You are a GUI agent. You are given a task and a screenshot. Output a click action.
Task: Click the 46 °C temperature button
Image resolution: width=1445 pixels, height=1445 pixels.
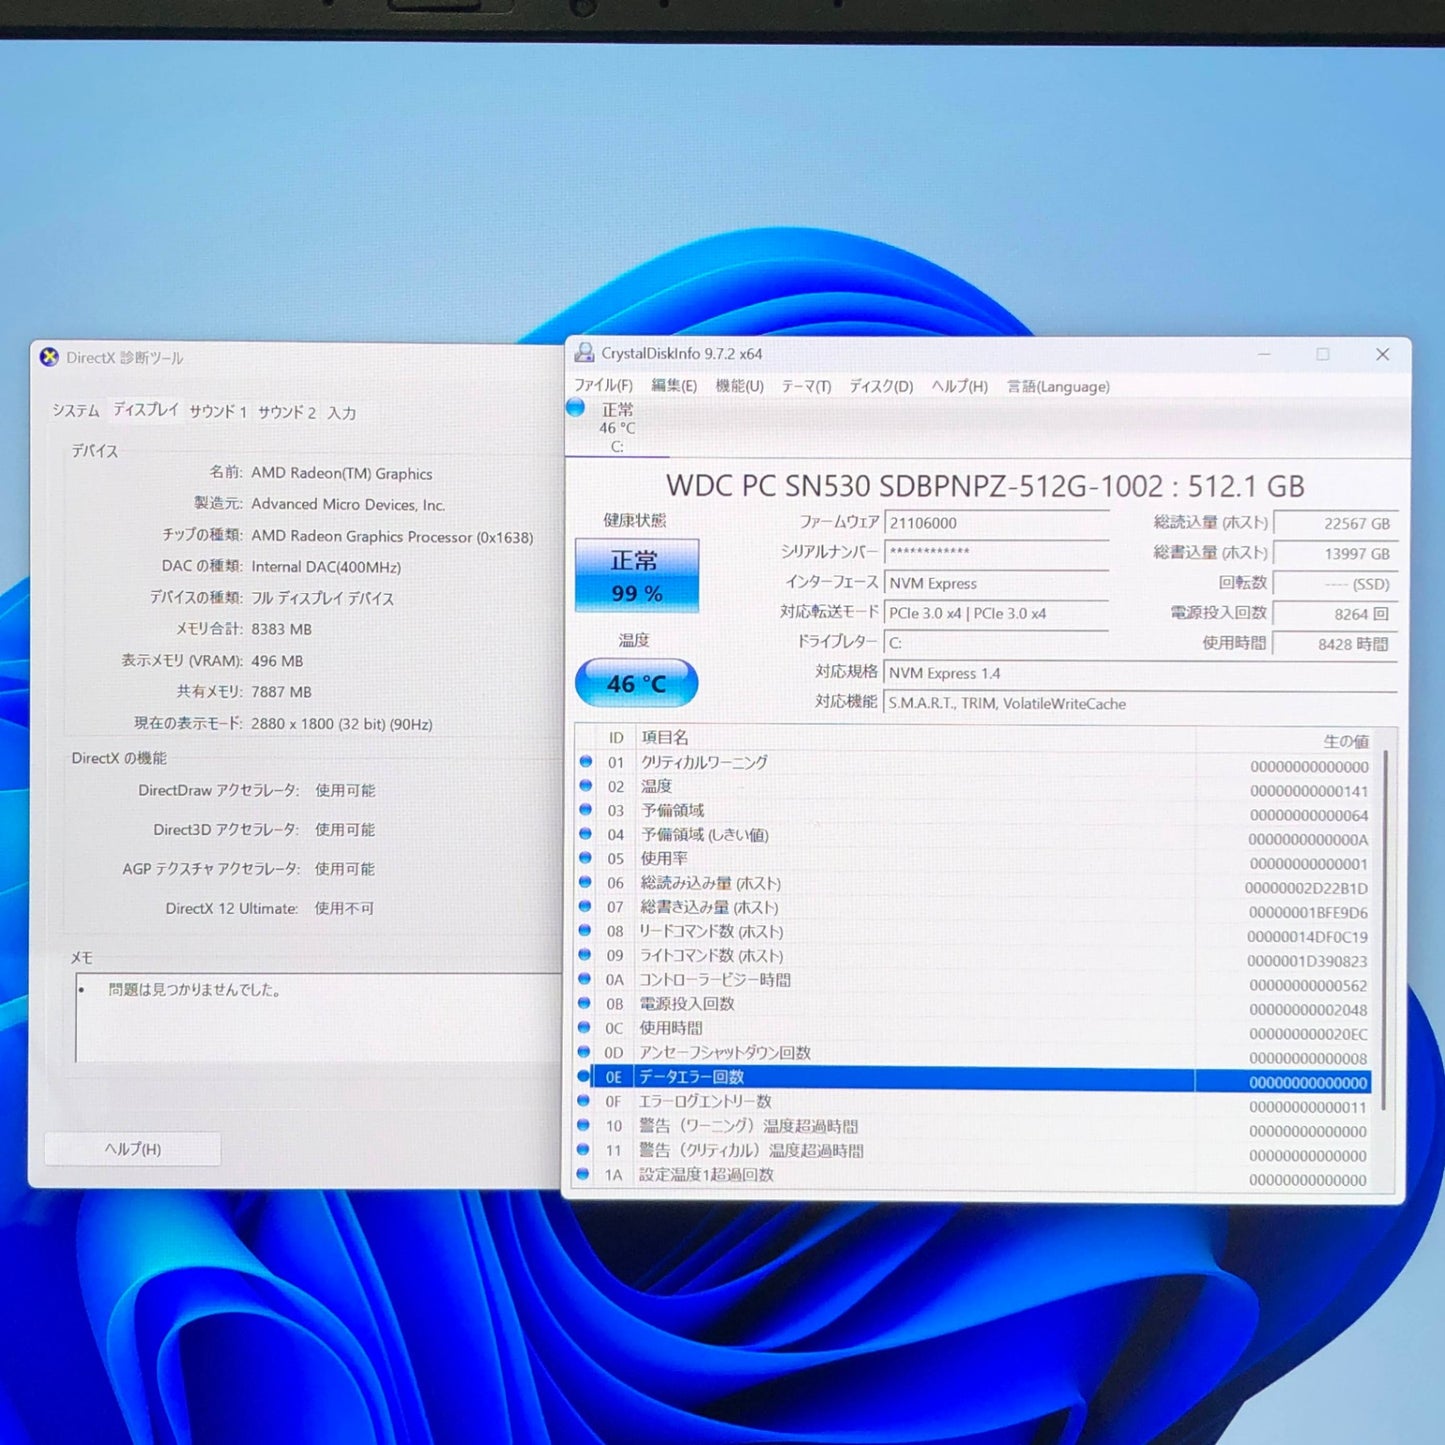pyautogui.click(x=637, y=684)
